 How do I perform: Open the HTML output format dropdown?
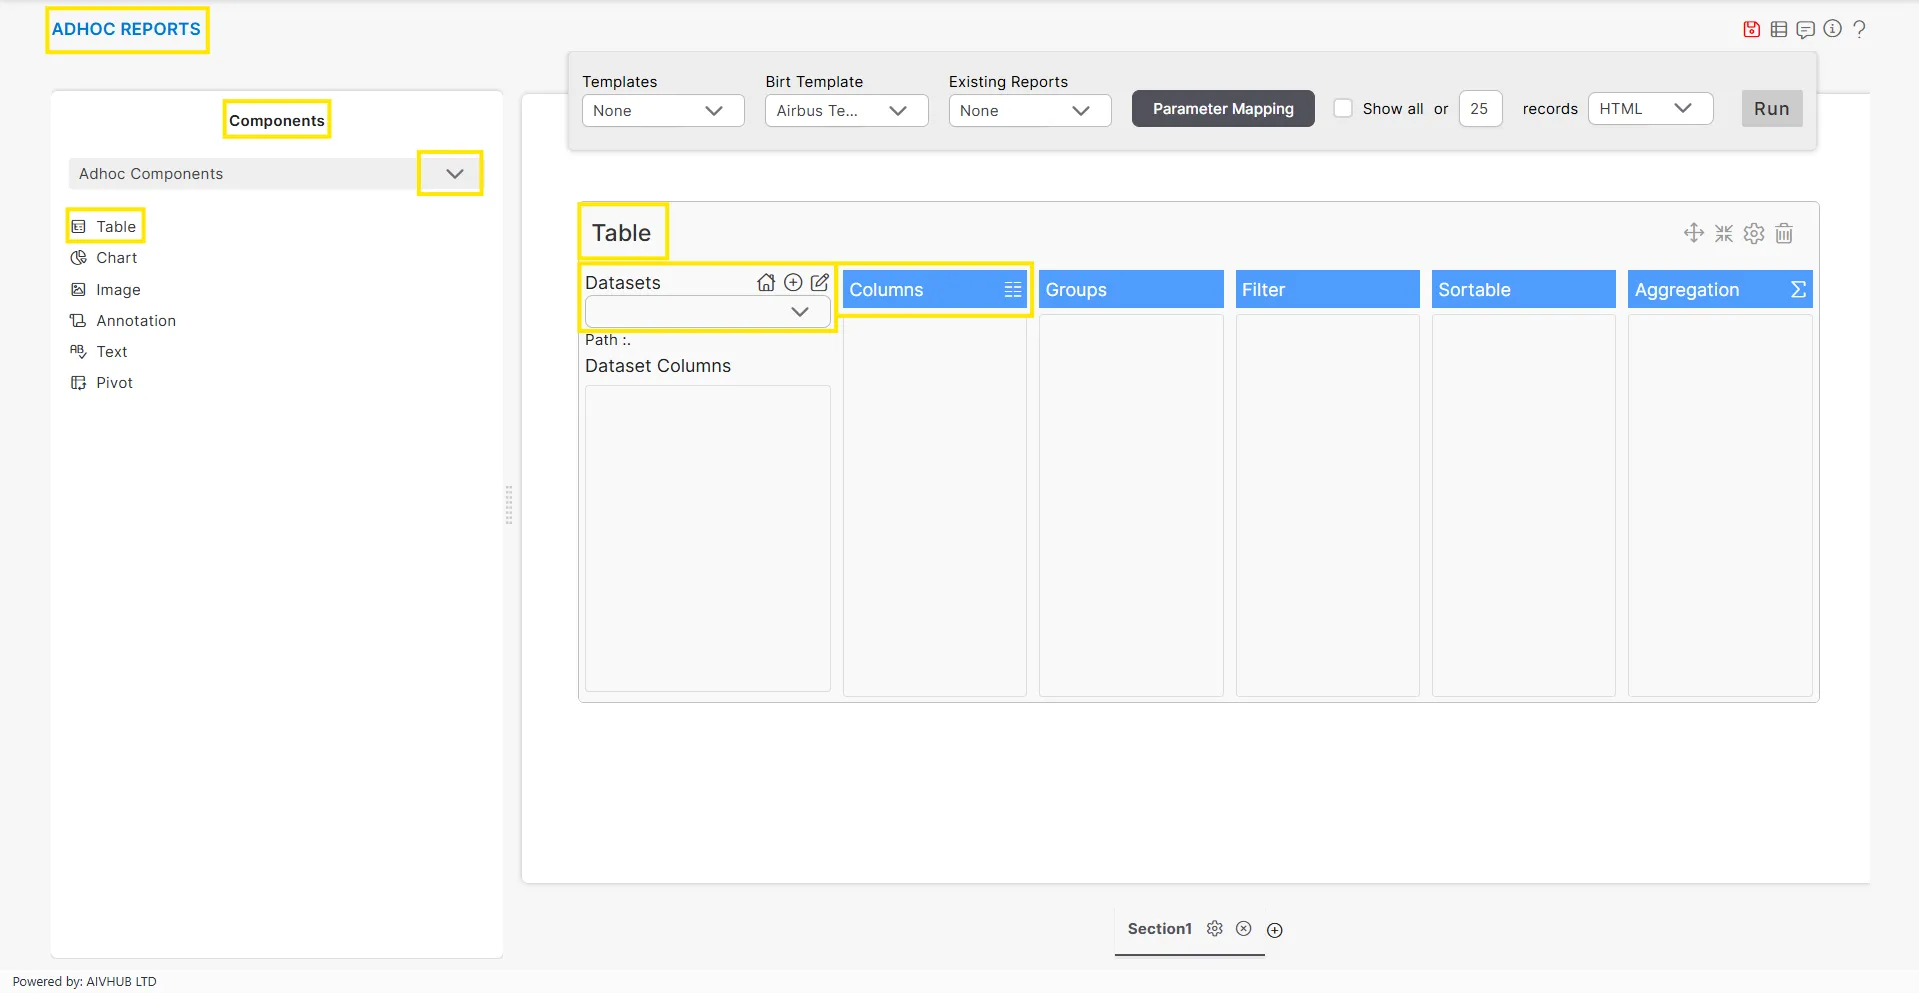1649,108
